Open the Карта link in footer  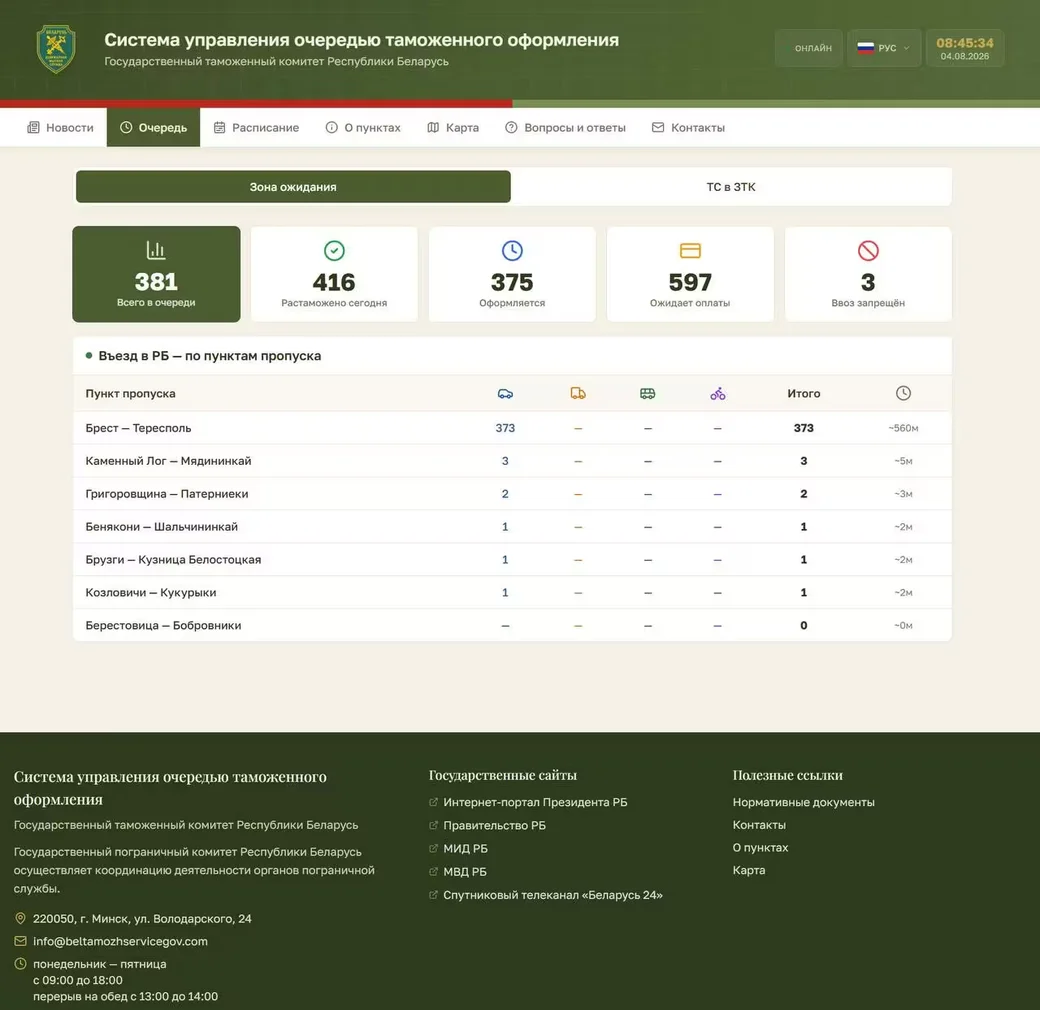(749, 870)
